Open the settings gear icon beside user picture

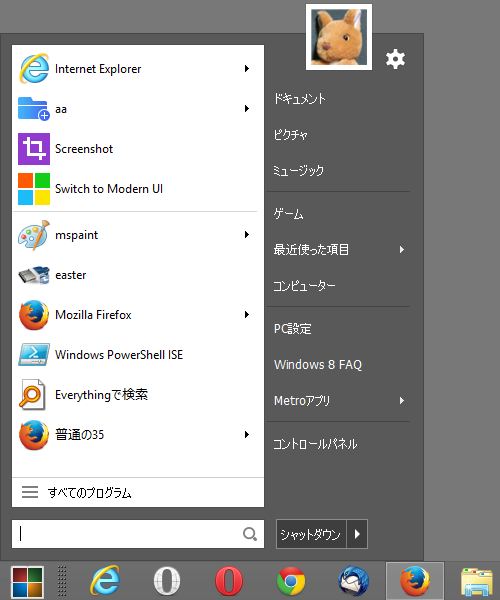pos(395,59)
